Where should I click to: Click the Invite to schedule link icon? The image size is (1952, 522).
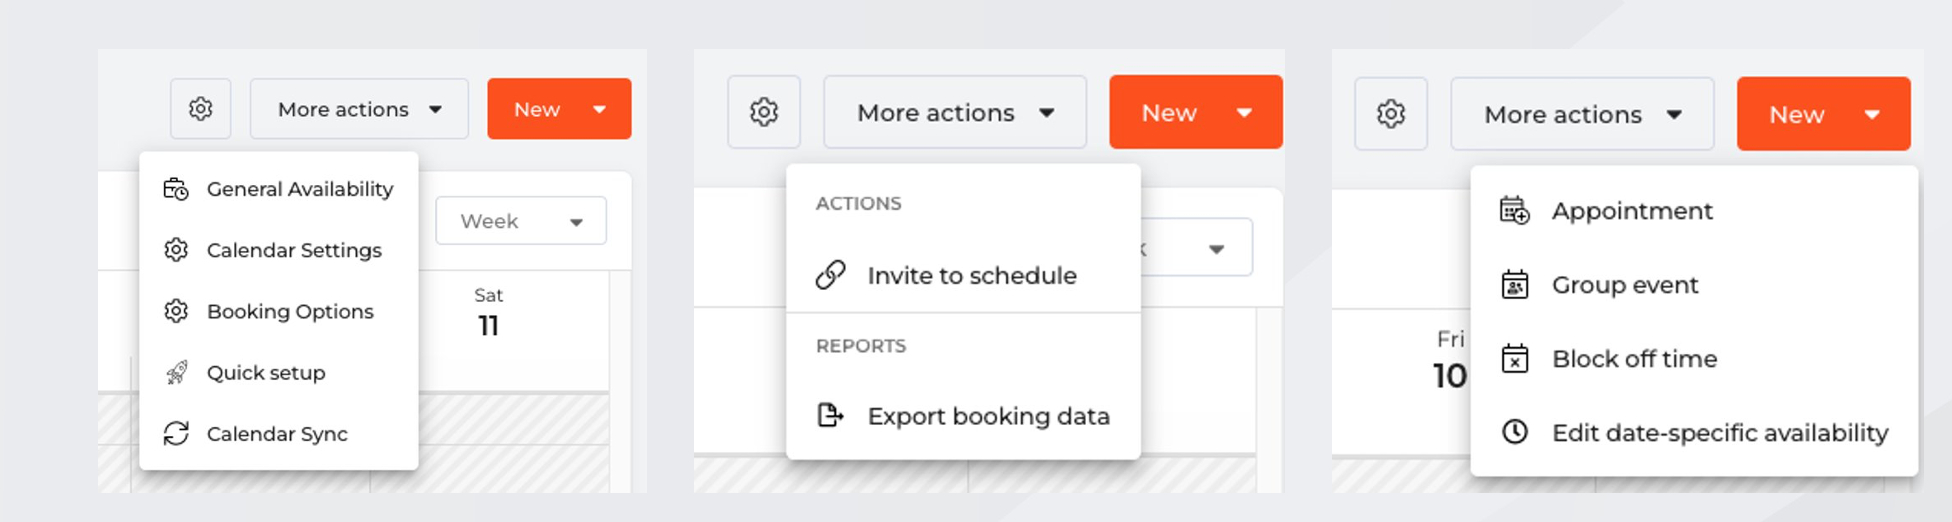tap(830, 275)
